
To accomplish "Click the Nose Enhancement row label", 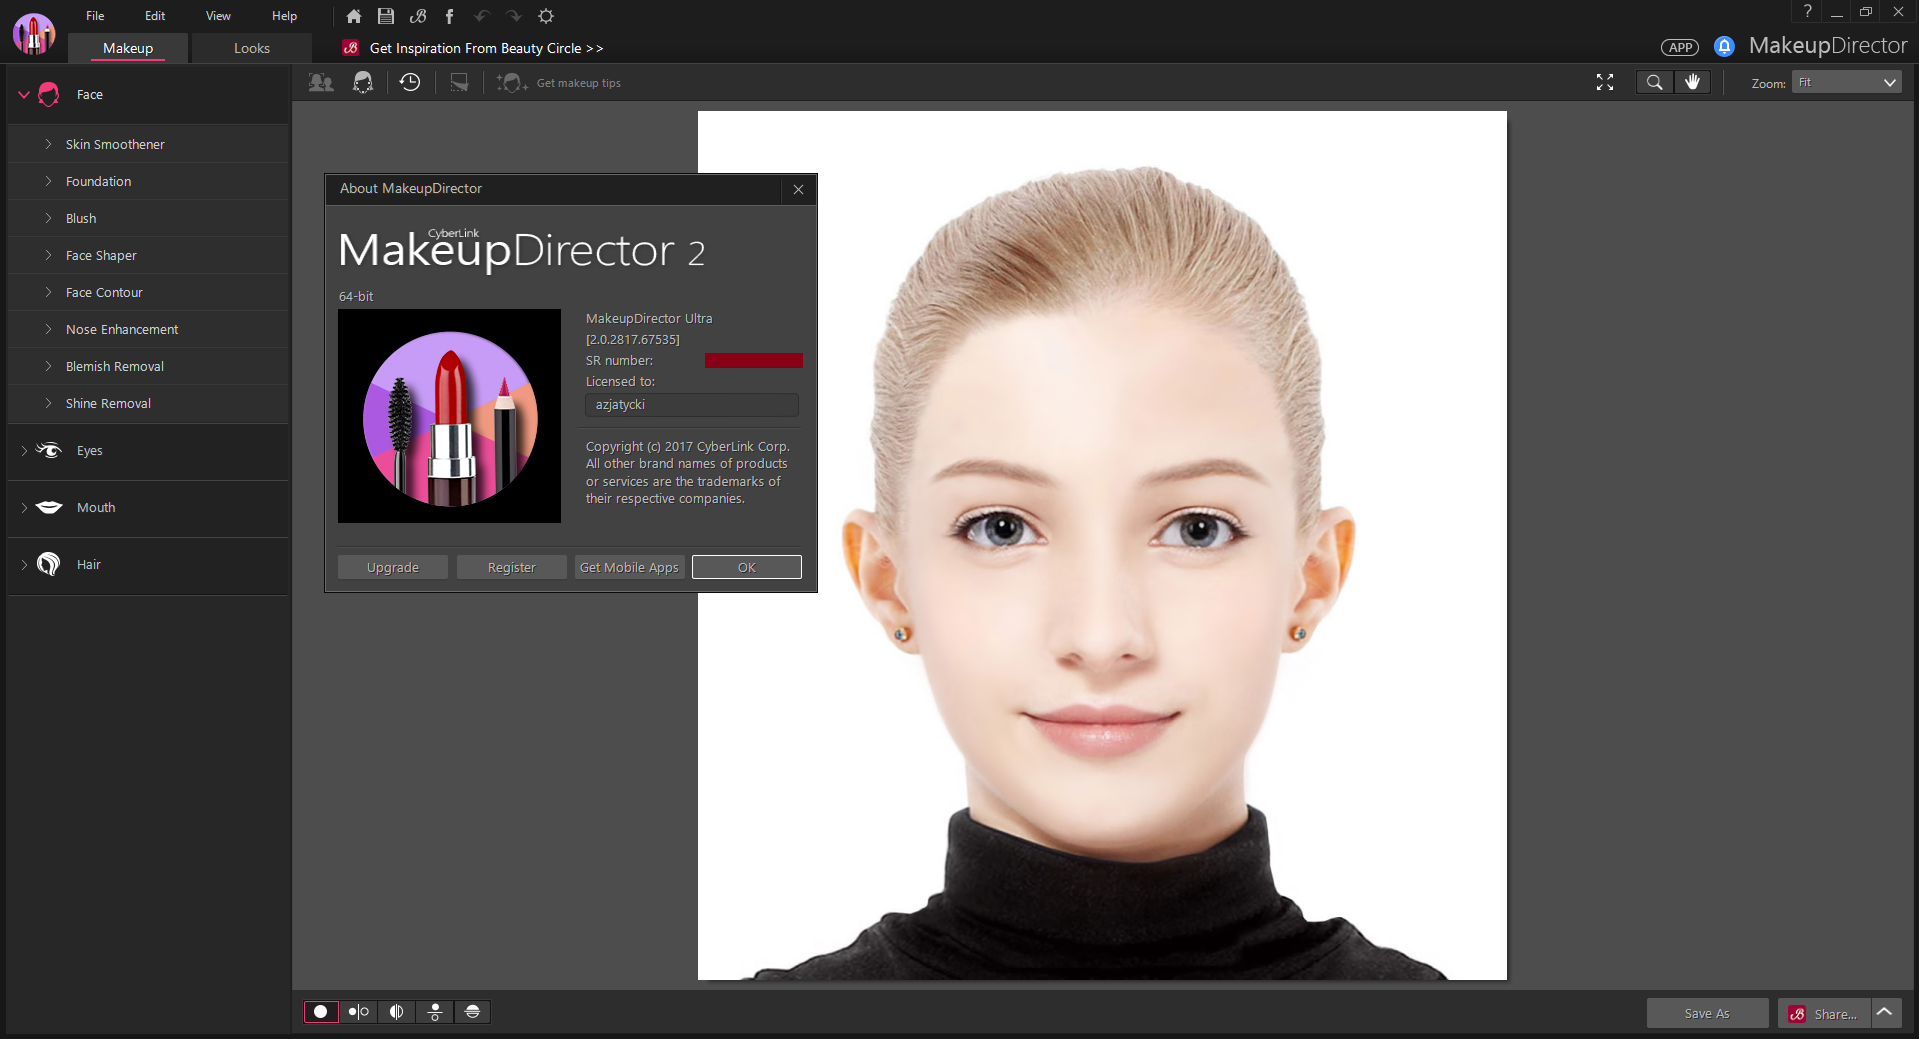I will click(122, 329).
